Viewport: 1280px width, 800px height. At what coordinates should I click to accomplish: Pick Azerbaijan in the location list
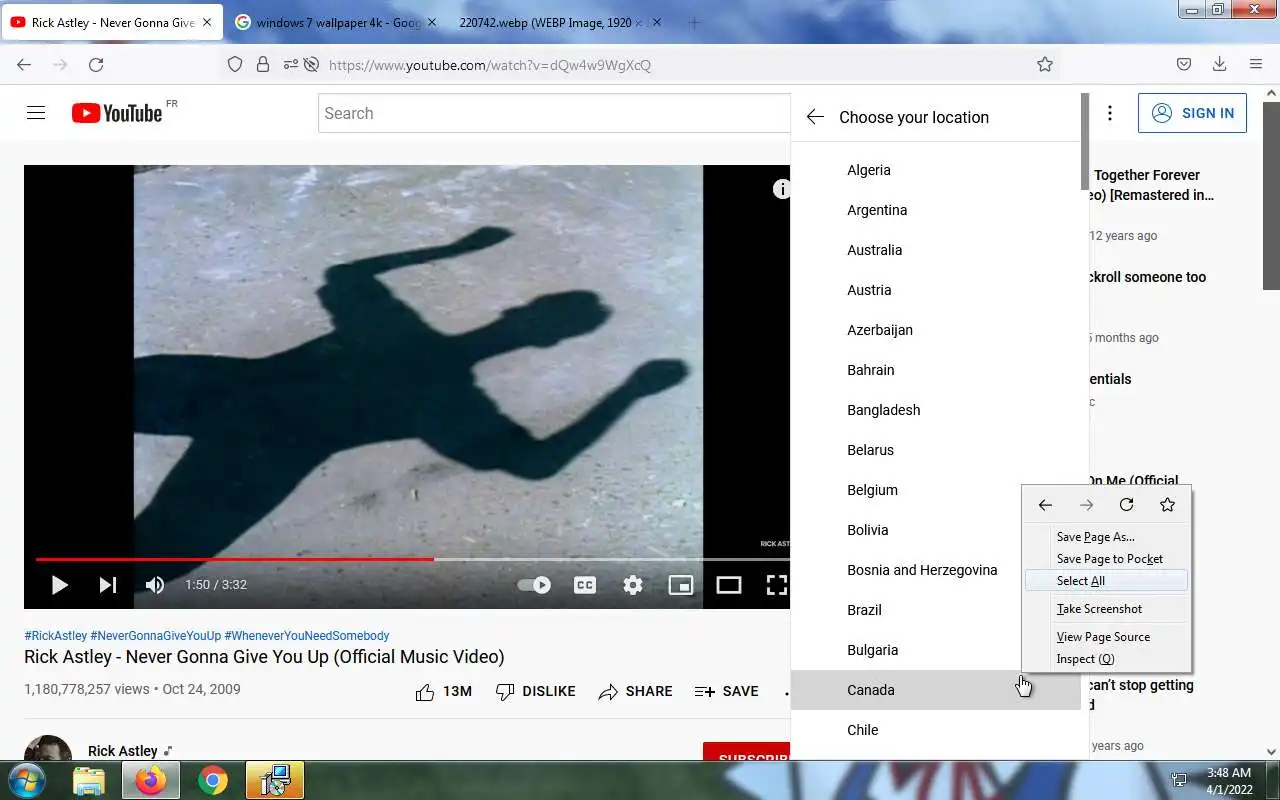point(936,330)
